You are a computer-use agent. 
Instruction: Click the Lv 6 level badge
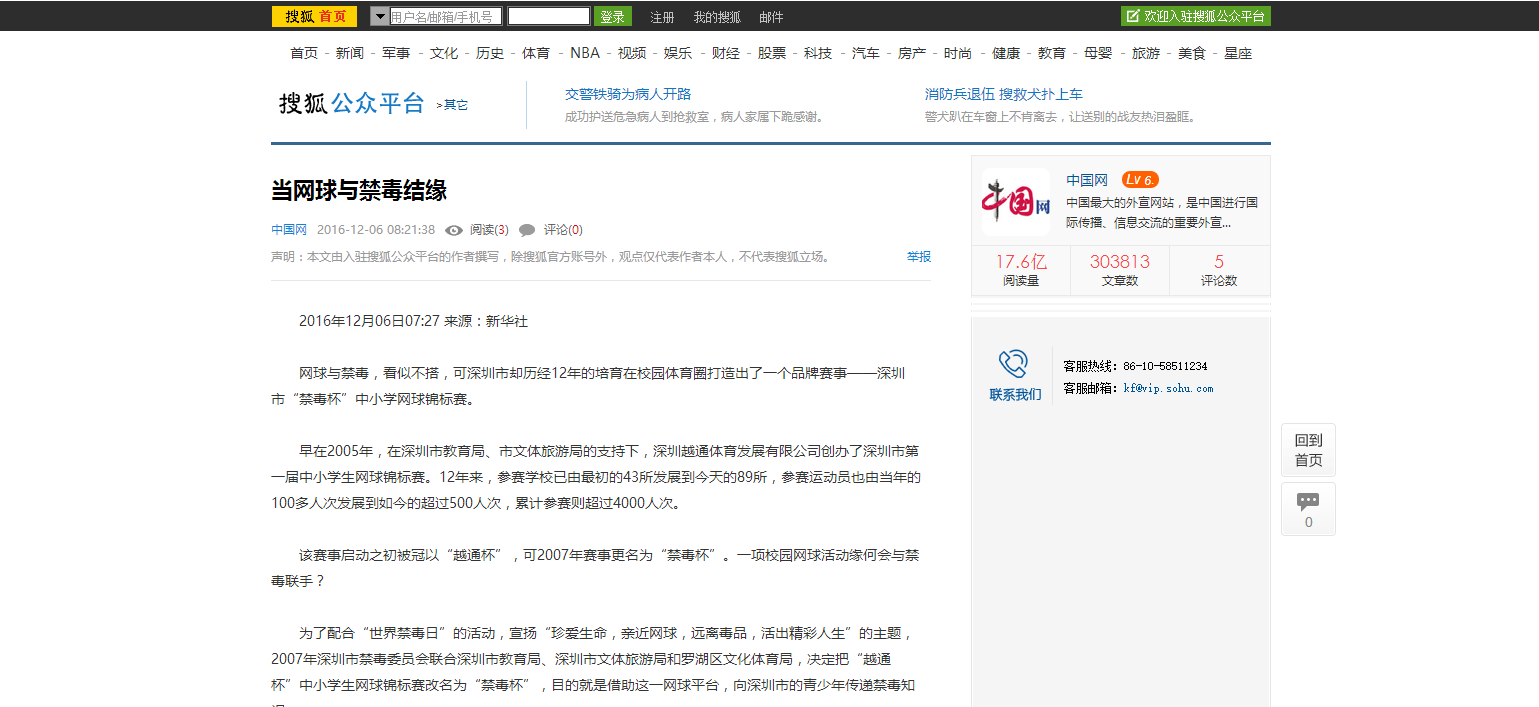pyautogui.click(x=1140, y=180)
